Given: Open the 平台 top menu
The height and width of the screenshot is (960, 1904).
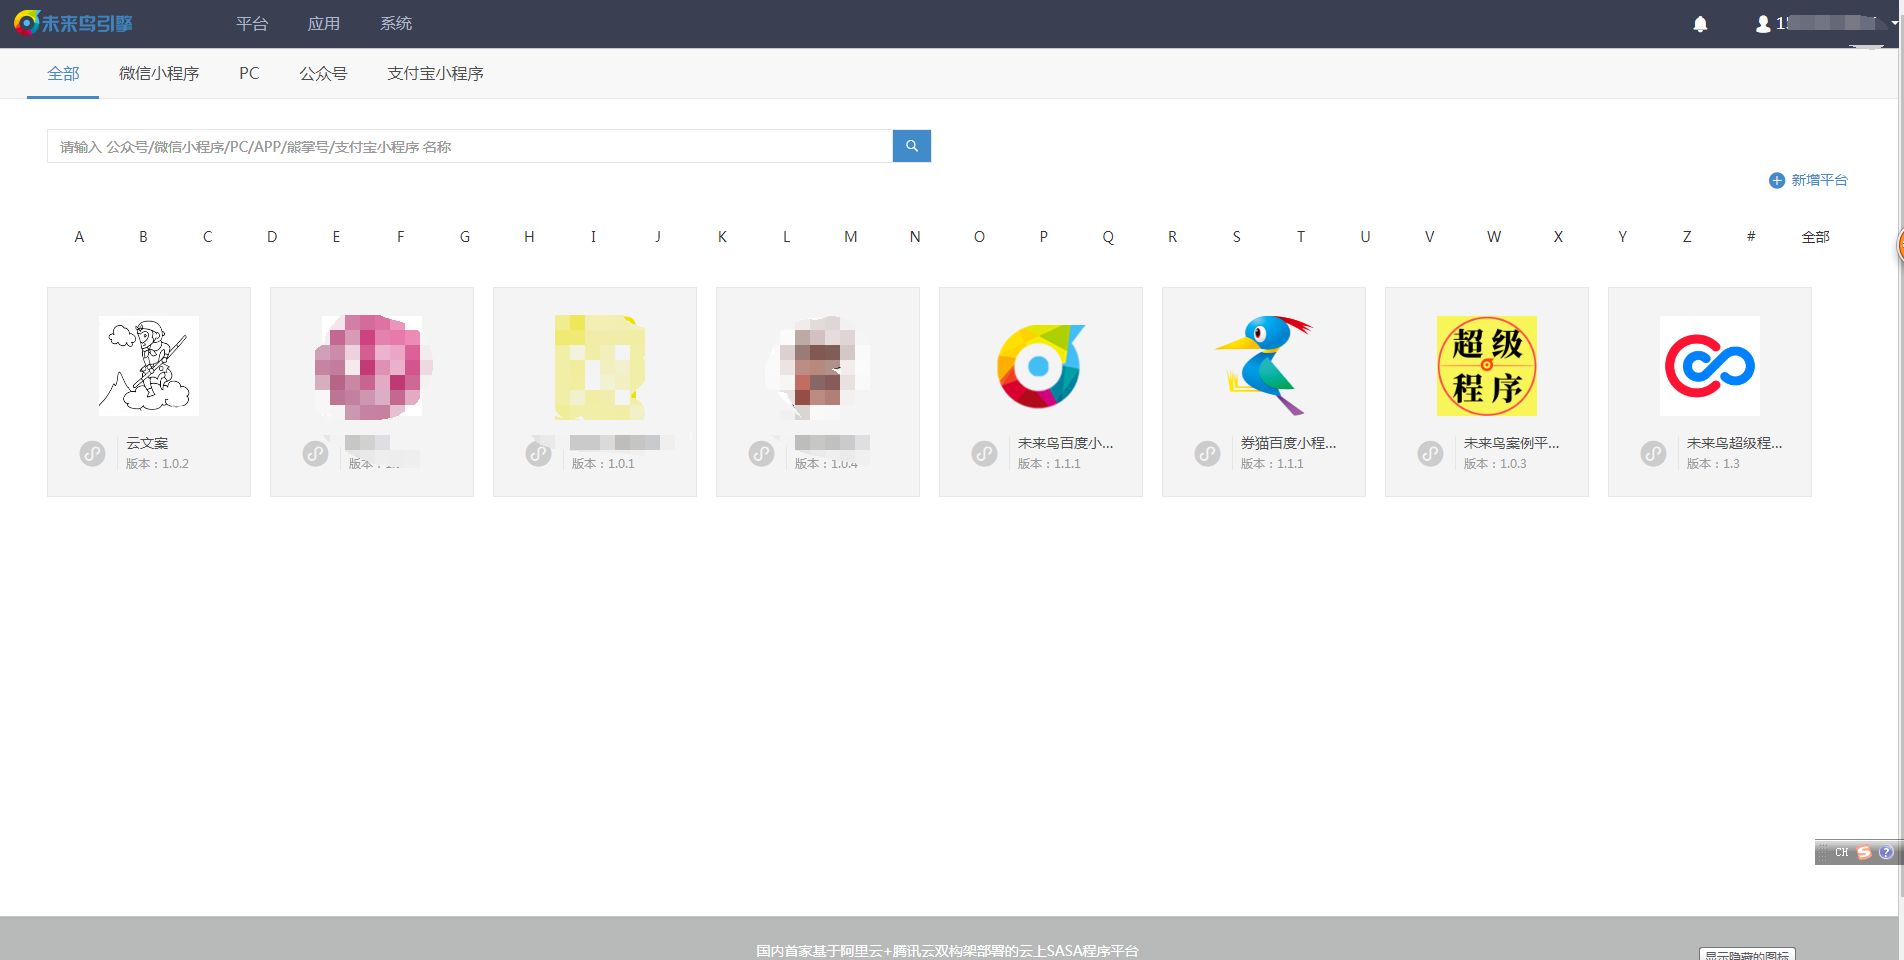Looking at the screenshot, I should click(252, 24).
